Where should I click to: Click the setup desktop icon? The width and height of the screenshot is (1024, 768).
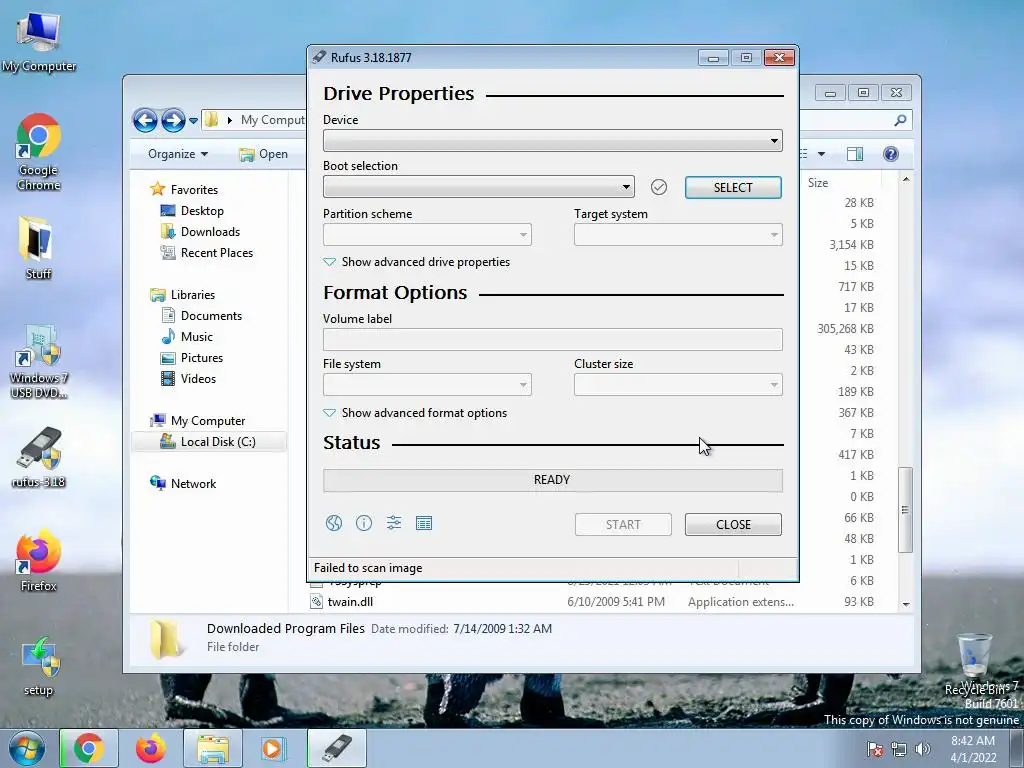(39, 667)
